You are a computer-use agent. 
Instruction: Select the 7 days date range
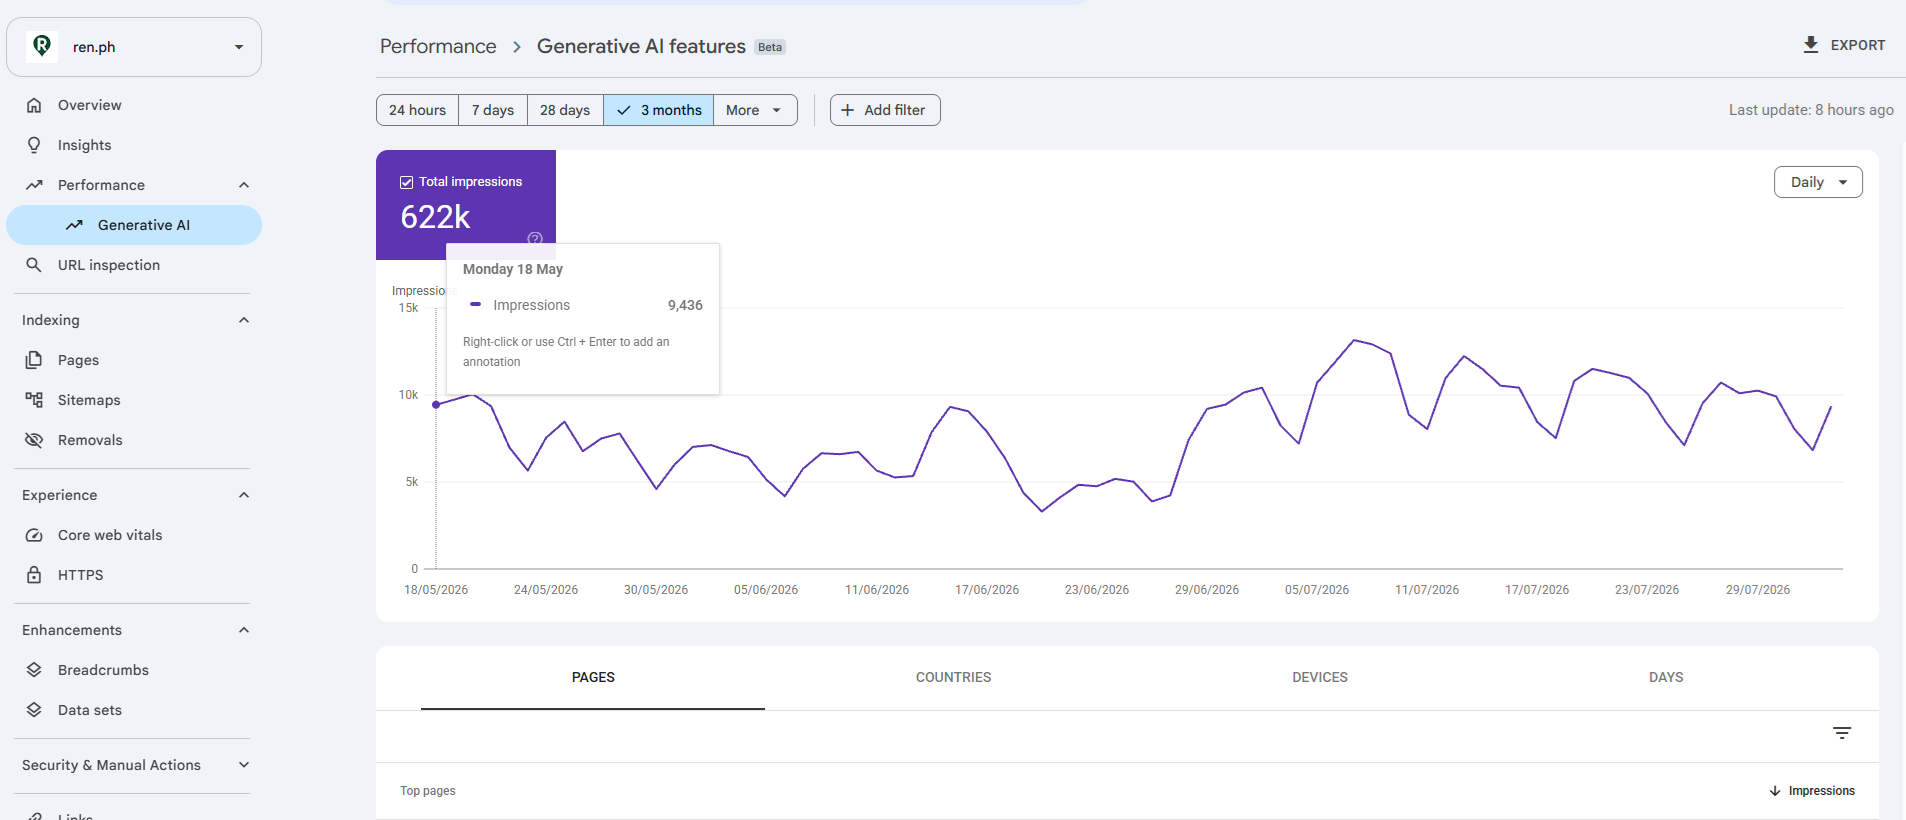click(x=493, y=110)
